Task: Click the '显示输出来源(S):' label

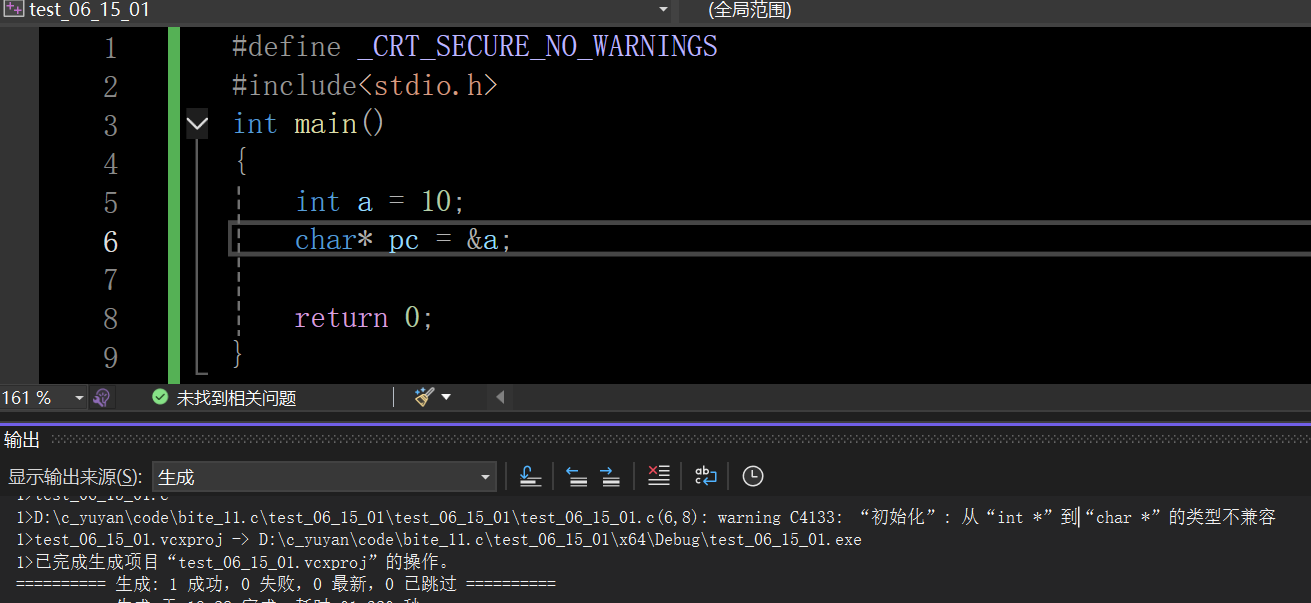Action: [75, 478]
